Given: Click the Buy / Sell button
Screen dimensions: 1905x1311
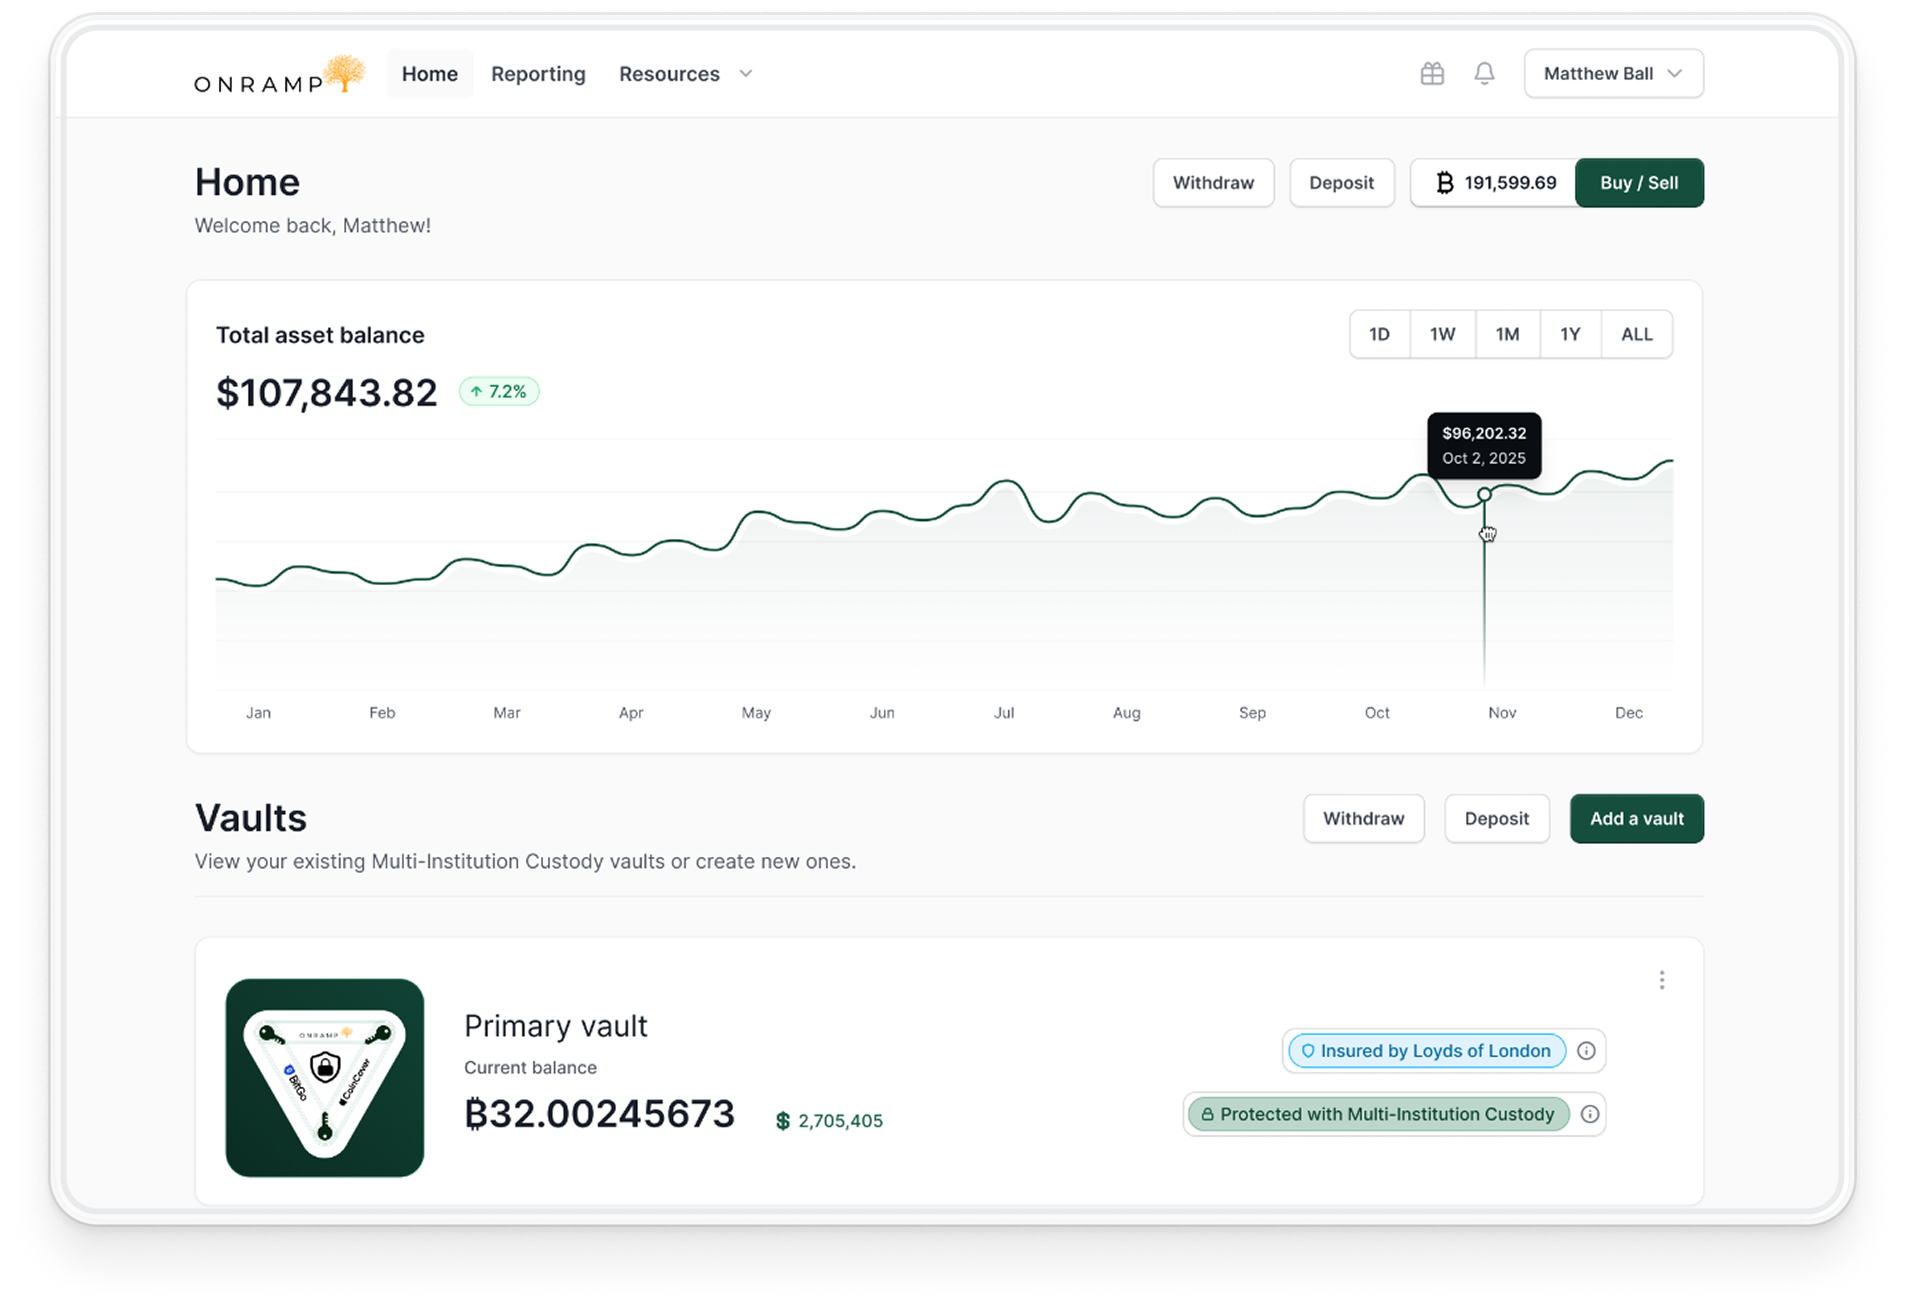Looking at the screenshot, I should pyautogui.click(x=1639, y=183).
